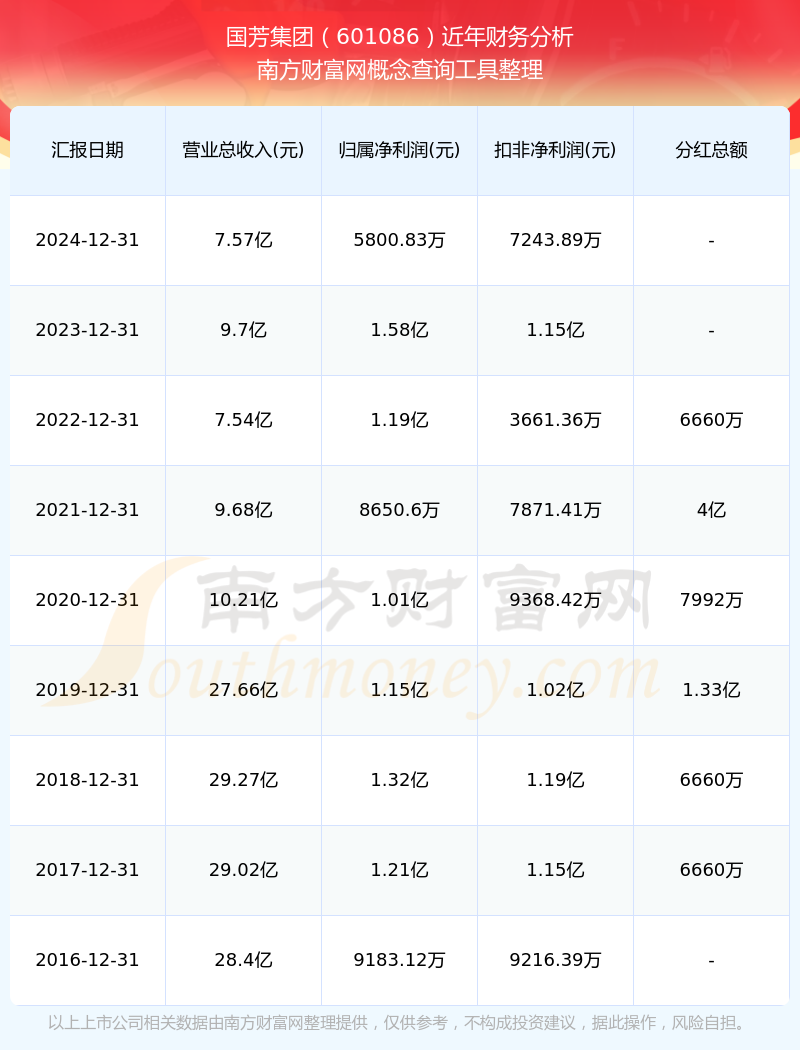The width and height of the screenshot is (800, 1050).
Task: Select dividend 6660万 in 2018-12-31 row
Action: pos(712,780)
